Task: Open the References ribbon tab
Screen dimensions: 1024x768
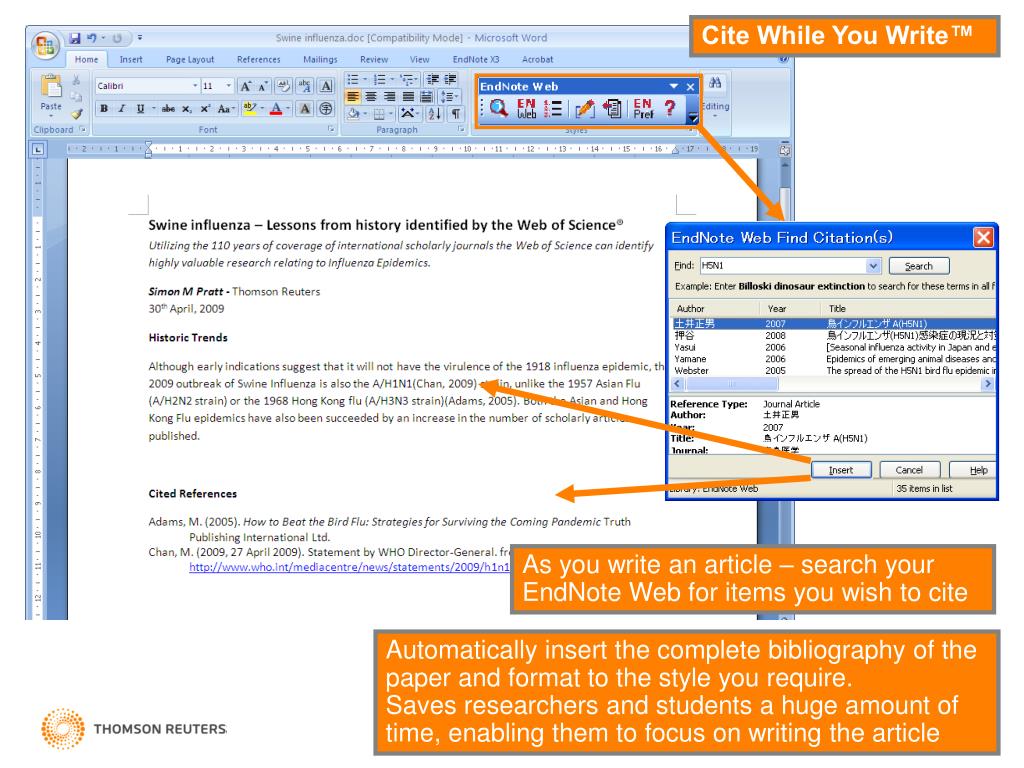Action: pos(259,59)
